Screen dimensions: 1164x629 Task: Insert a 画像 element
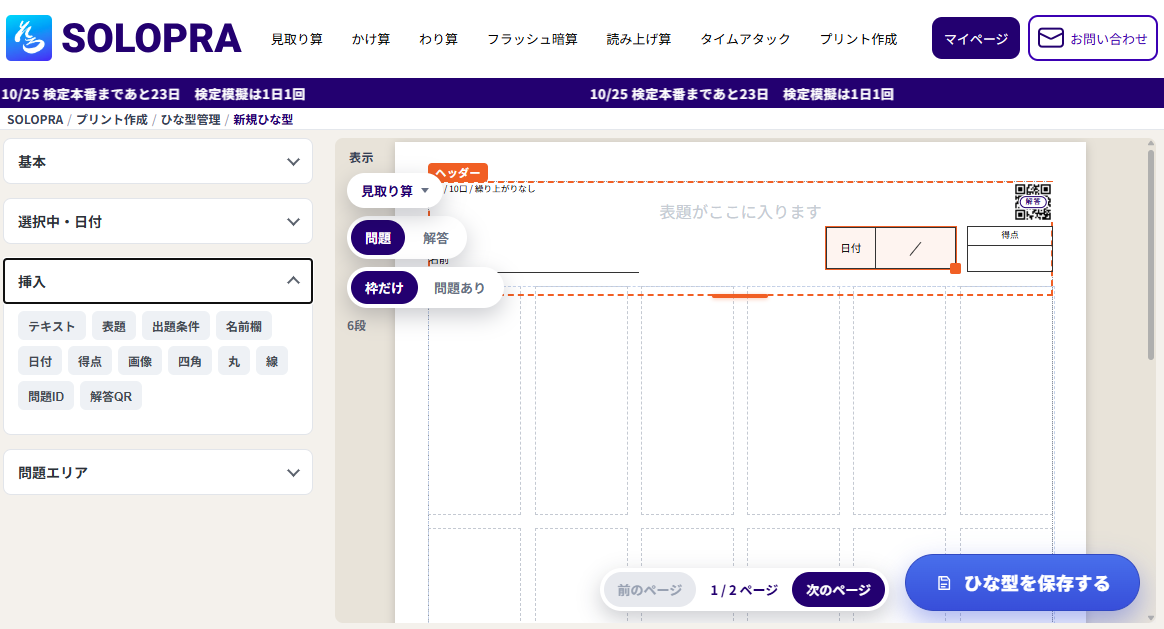coord(140,361)
